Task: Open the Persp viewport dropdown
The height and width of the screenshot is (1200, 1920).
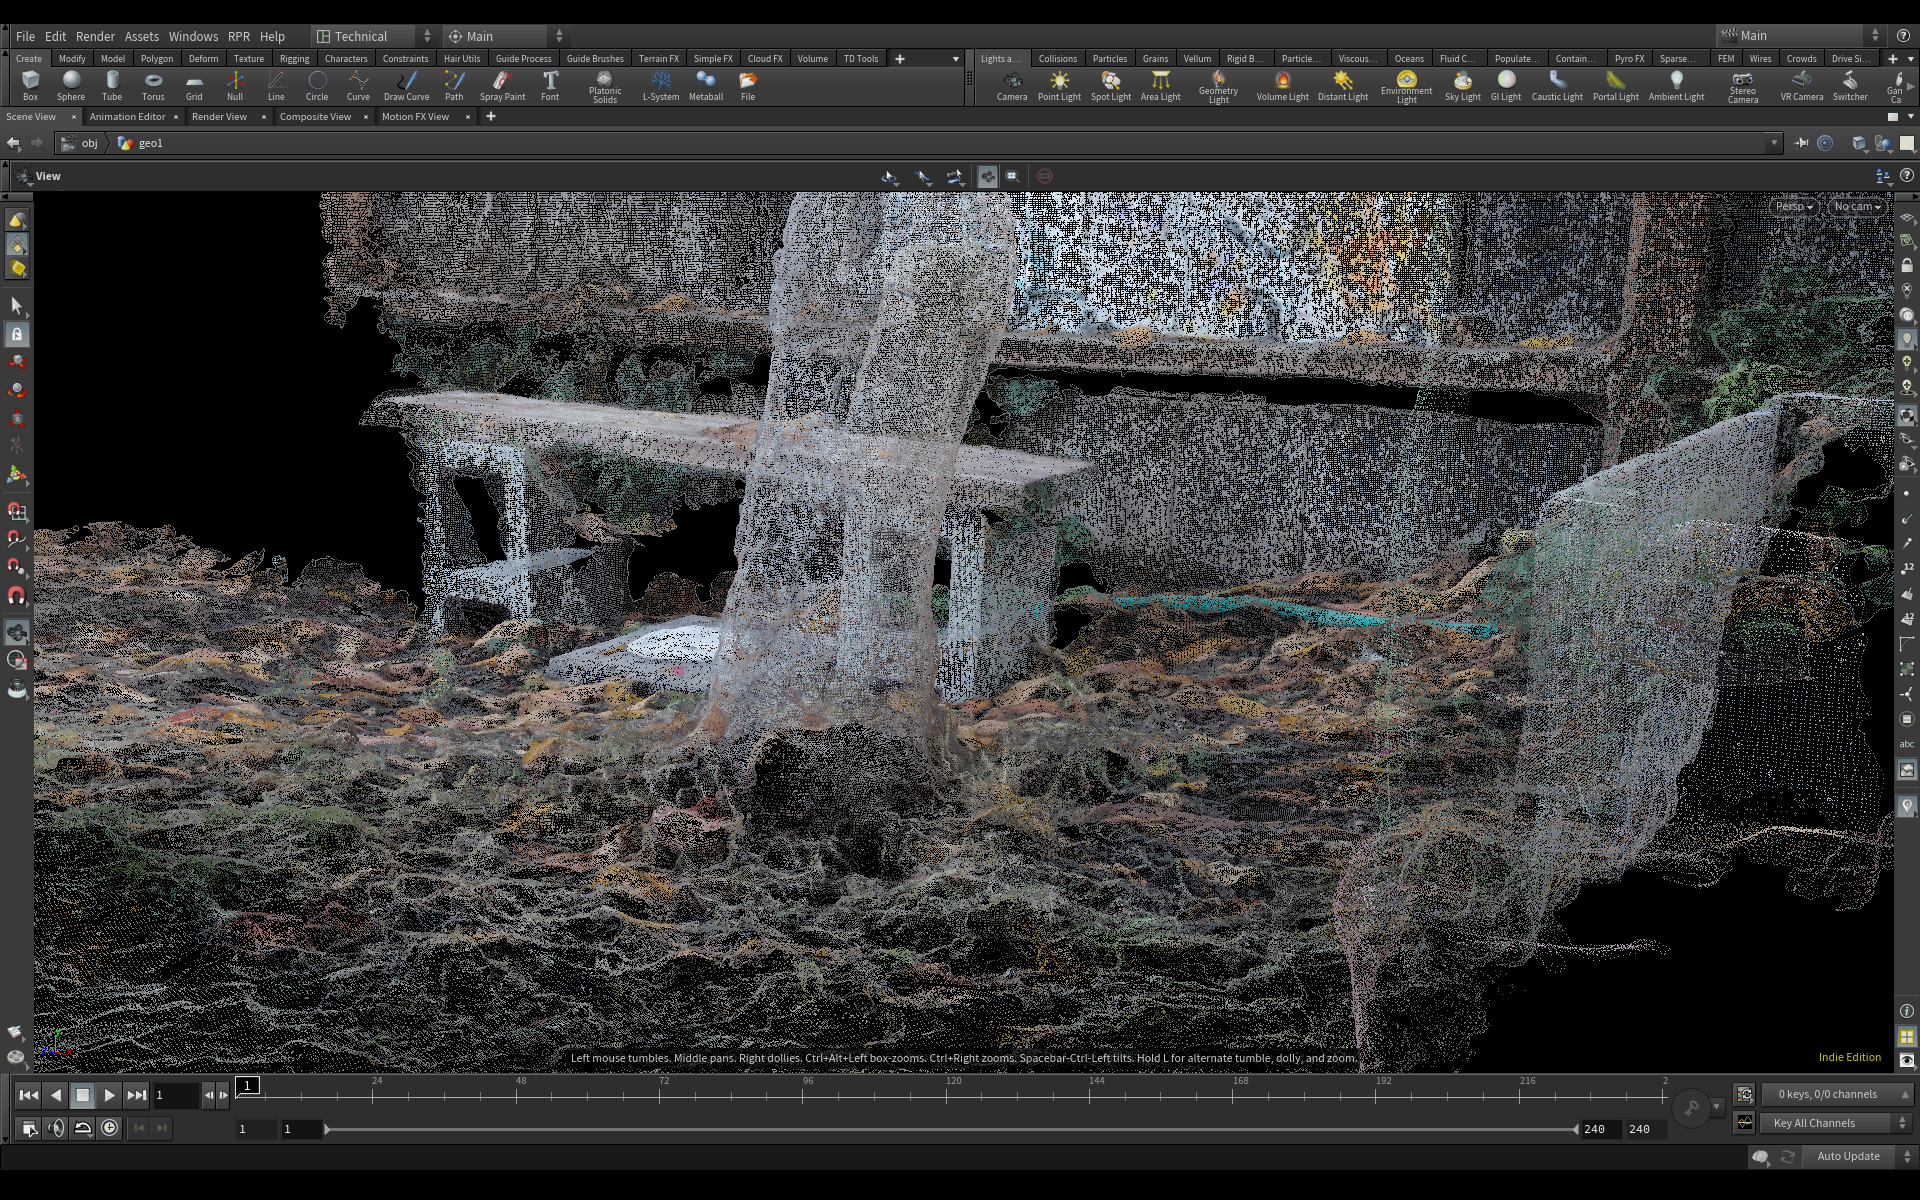Action: (1794, 207)
